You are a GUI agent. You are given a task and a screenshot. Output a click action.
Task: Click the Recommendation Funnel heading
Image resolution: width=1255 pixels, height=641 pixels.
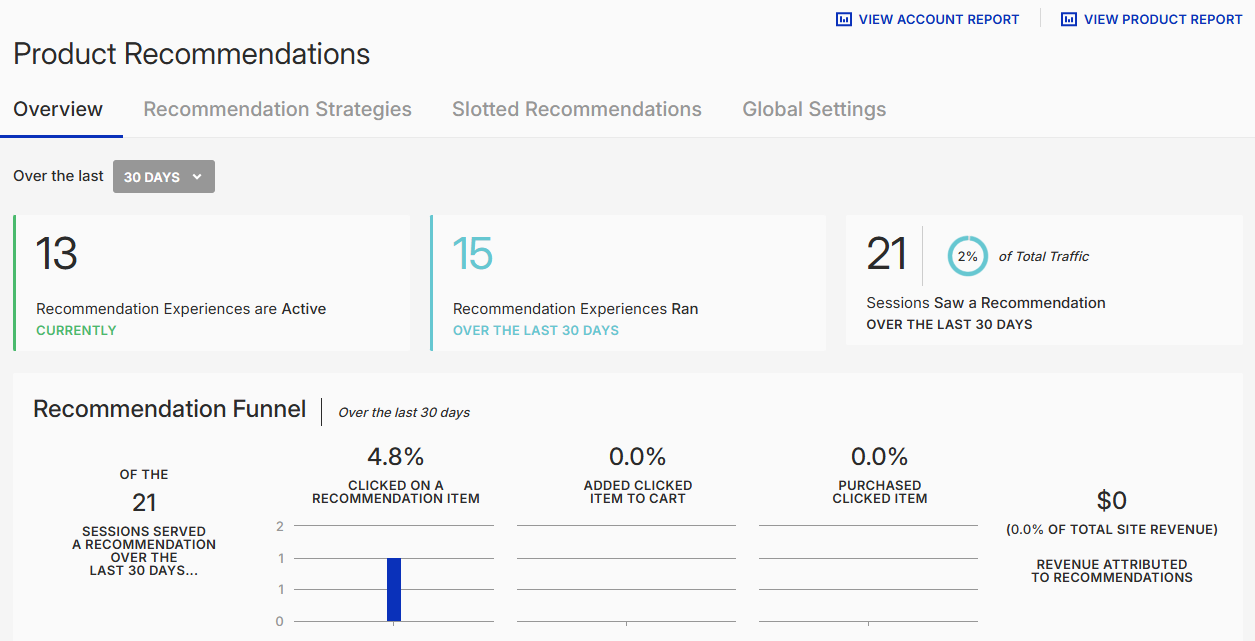click(170, 409)
